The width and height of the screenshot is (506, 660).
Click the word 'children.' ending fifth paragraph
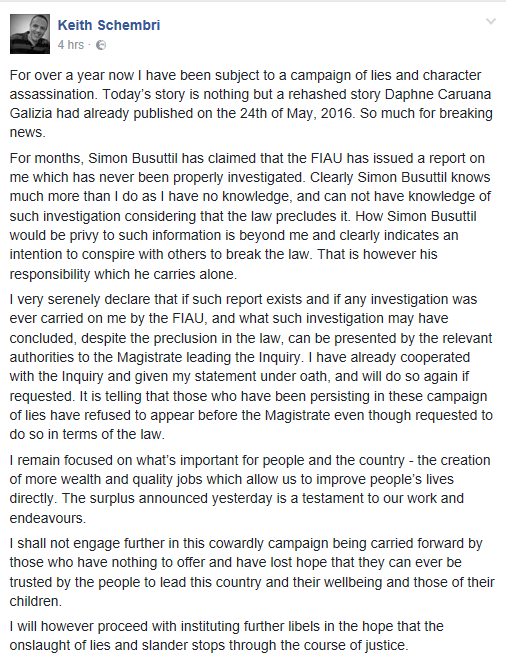(x=36, y=601)
